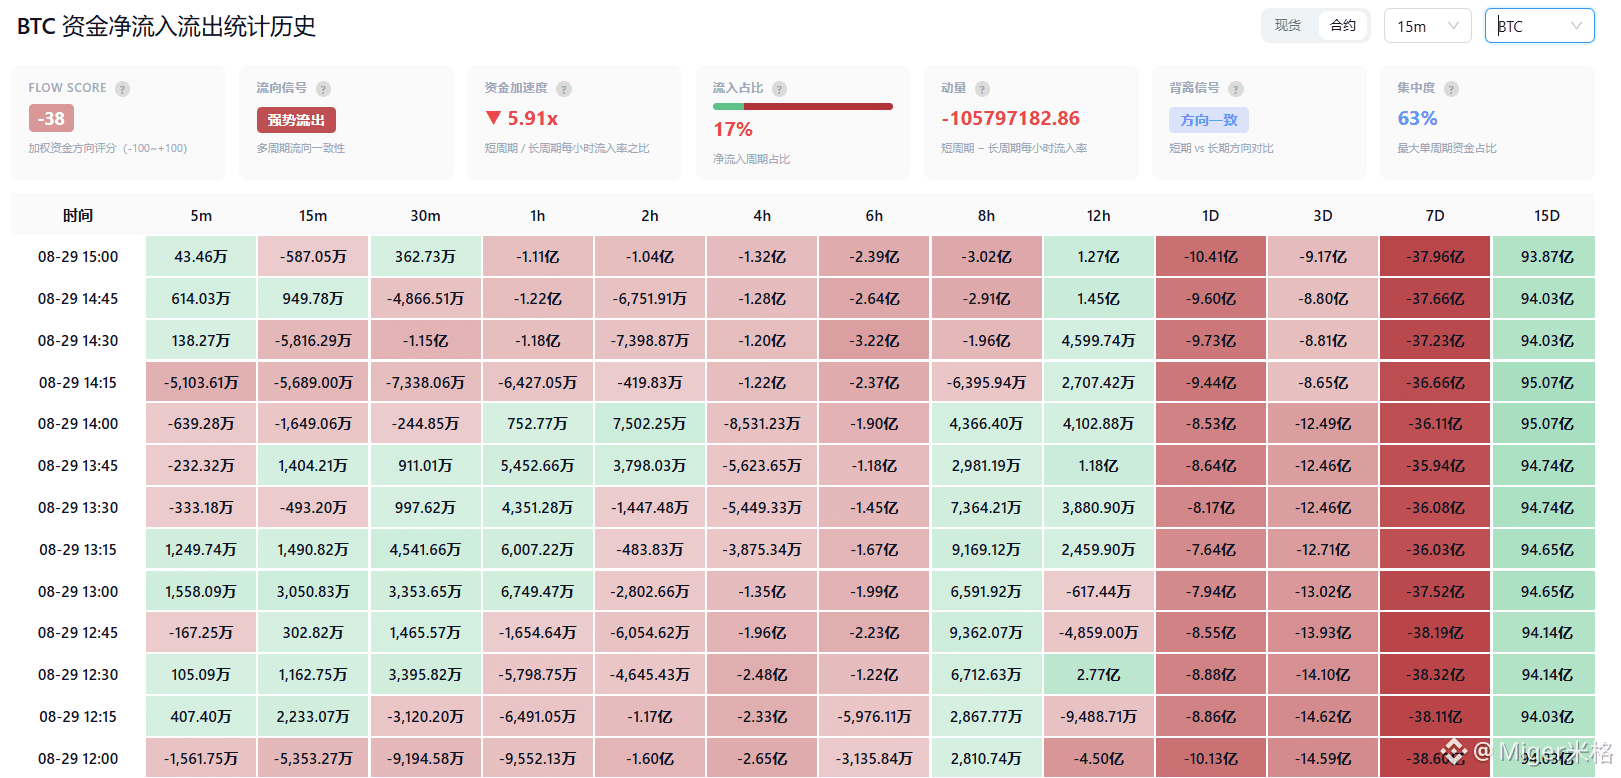The image size is (1621, 778).
Task: Select the 08-29 14:15 row timestamp
Action: 78,383
